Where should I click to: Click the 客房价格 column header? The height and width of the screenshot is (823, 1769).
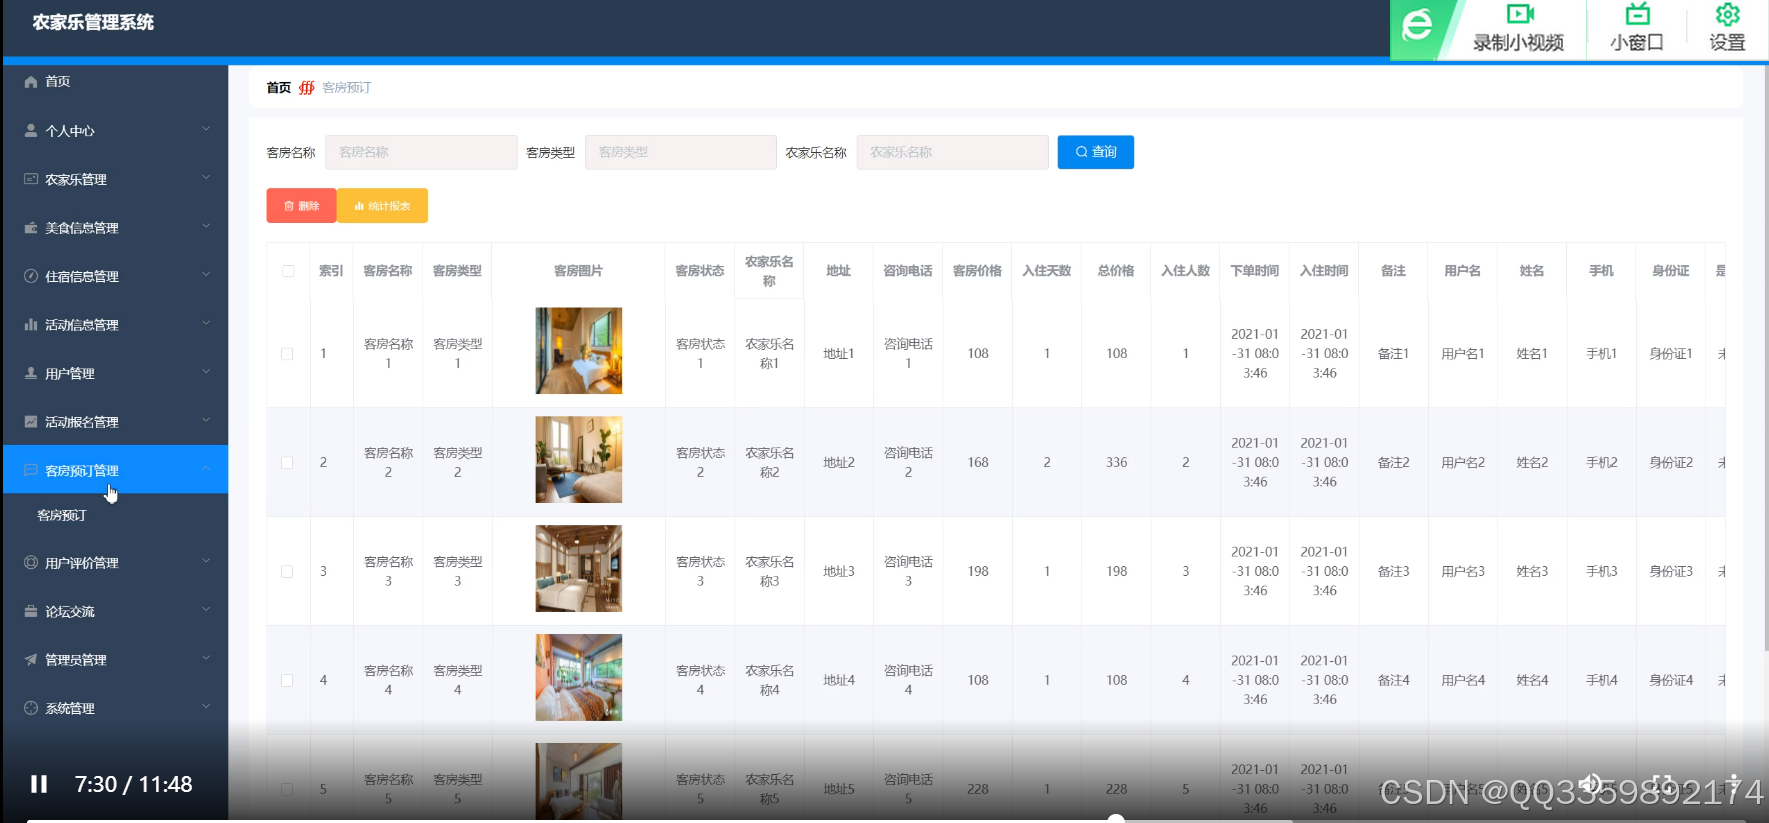click(977, 271)
